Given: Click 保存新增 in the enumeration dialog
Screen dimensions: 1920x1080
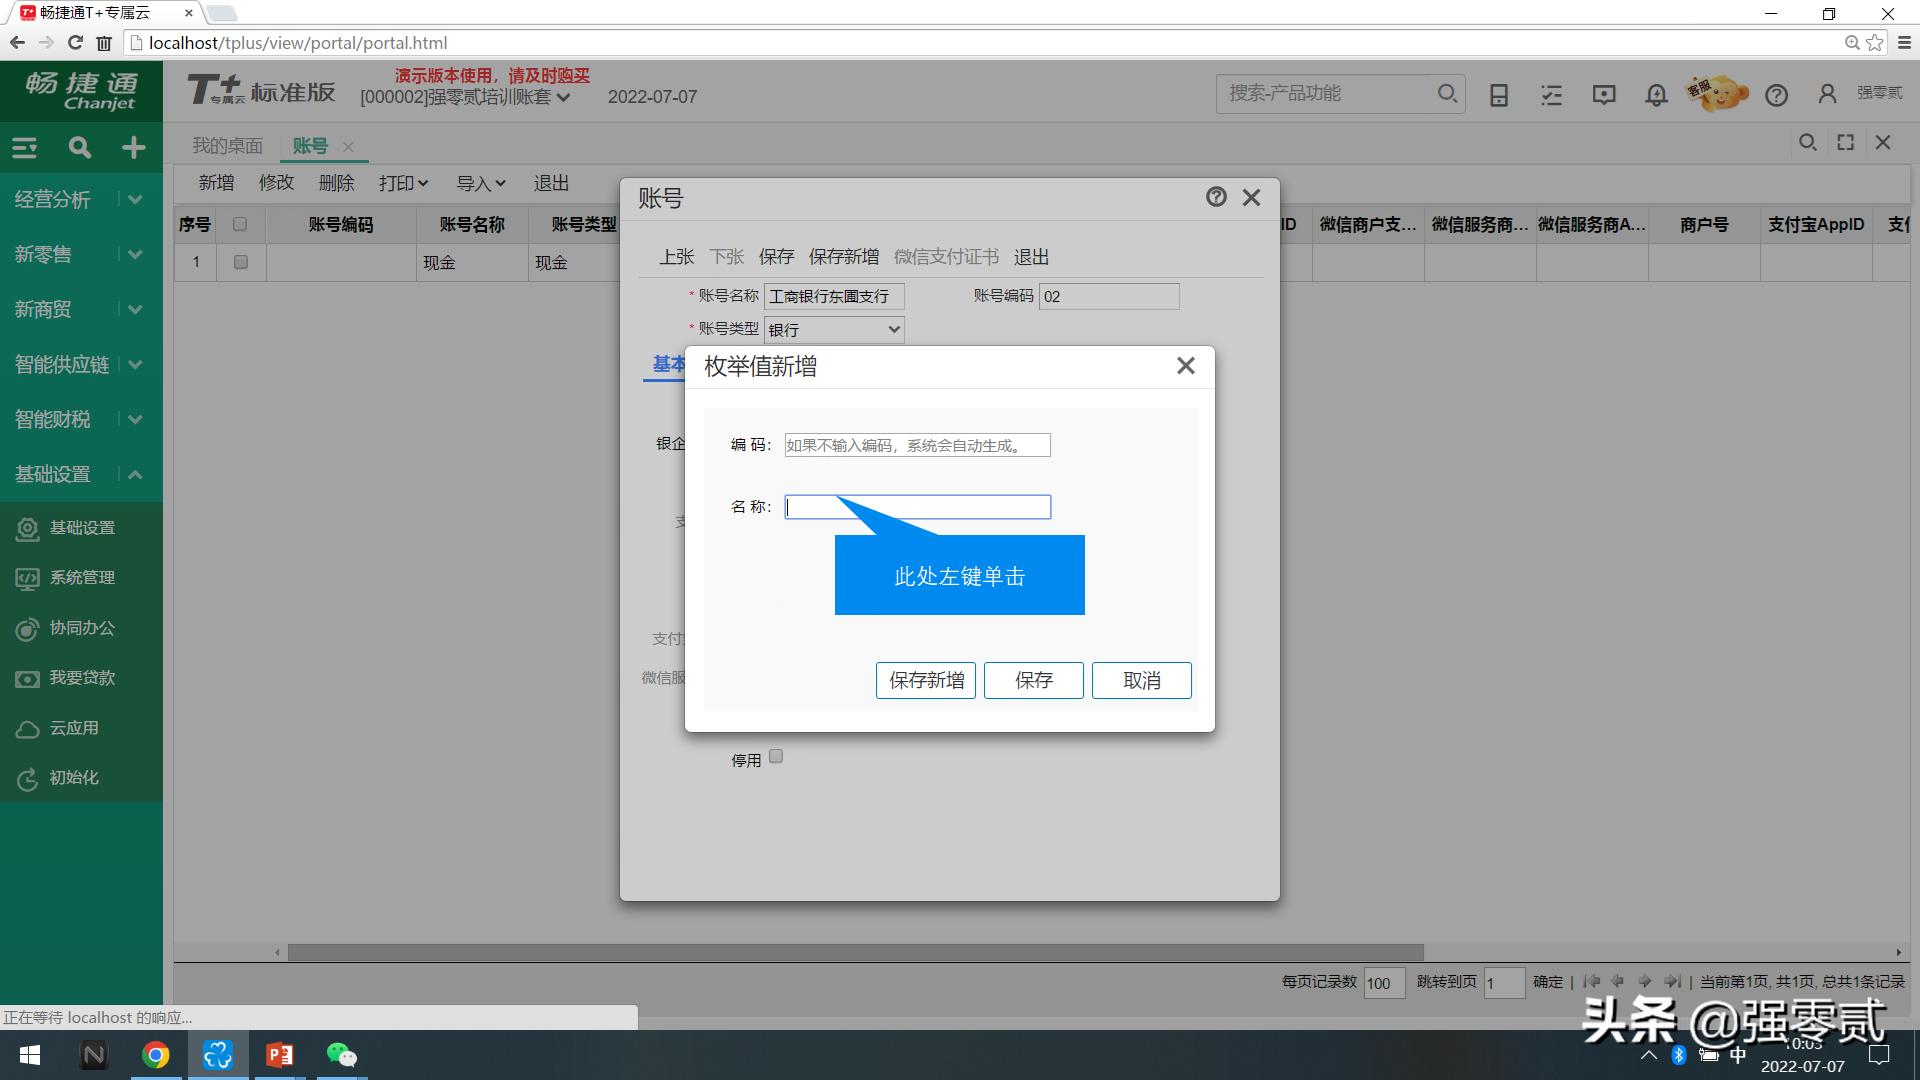Looking at the screenshot, I should pos(925,680).
